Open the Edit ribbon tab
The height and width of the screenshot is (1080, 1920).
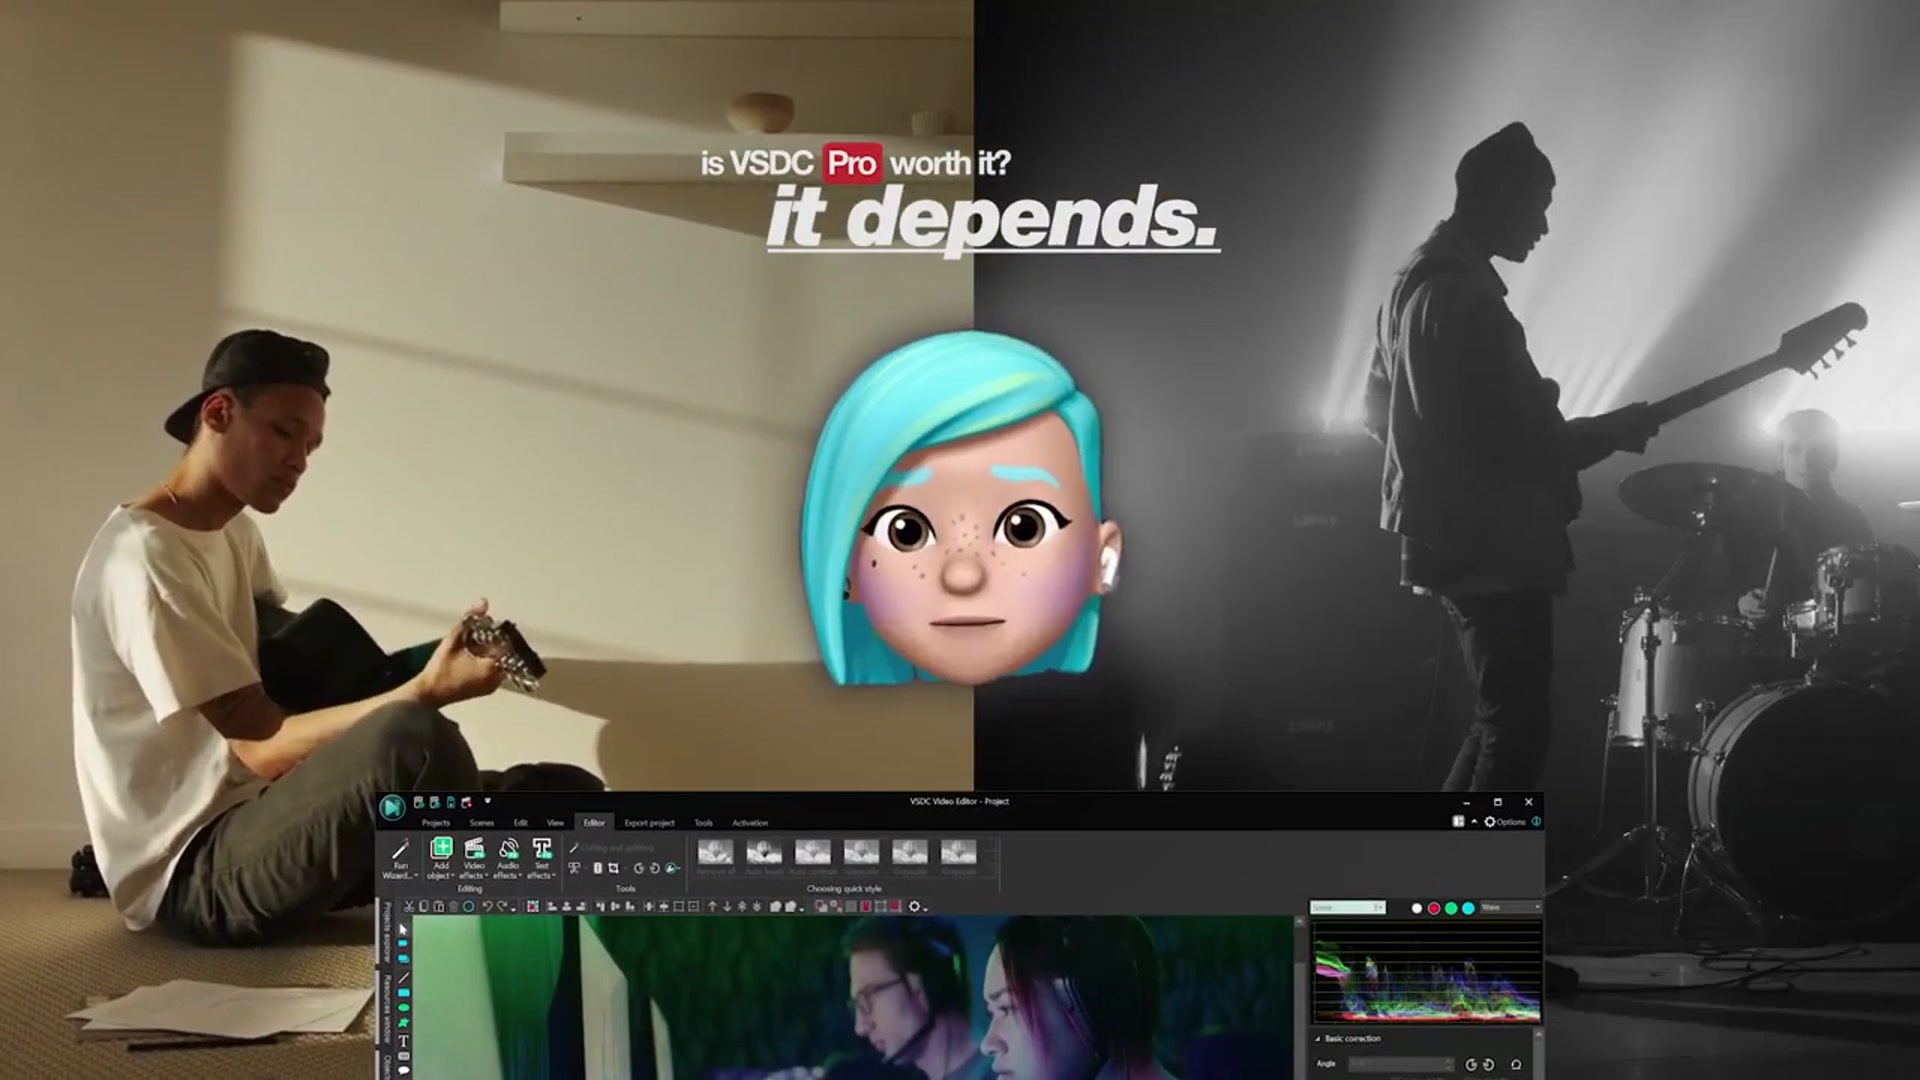pyautogui.click(x=521, y=823)
